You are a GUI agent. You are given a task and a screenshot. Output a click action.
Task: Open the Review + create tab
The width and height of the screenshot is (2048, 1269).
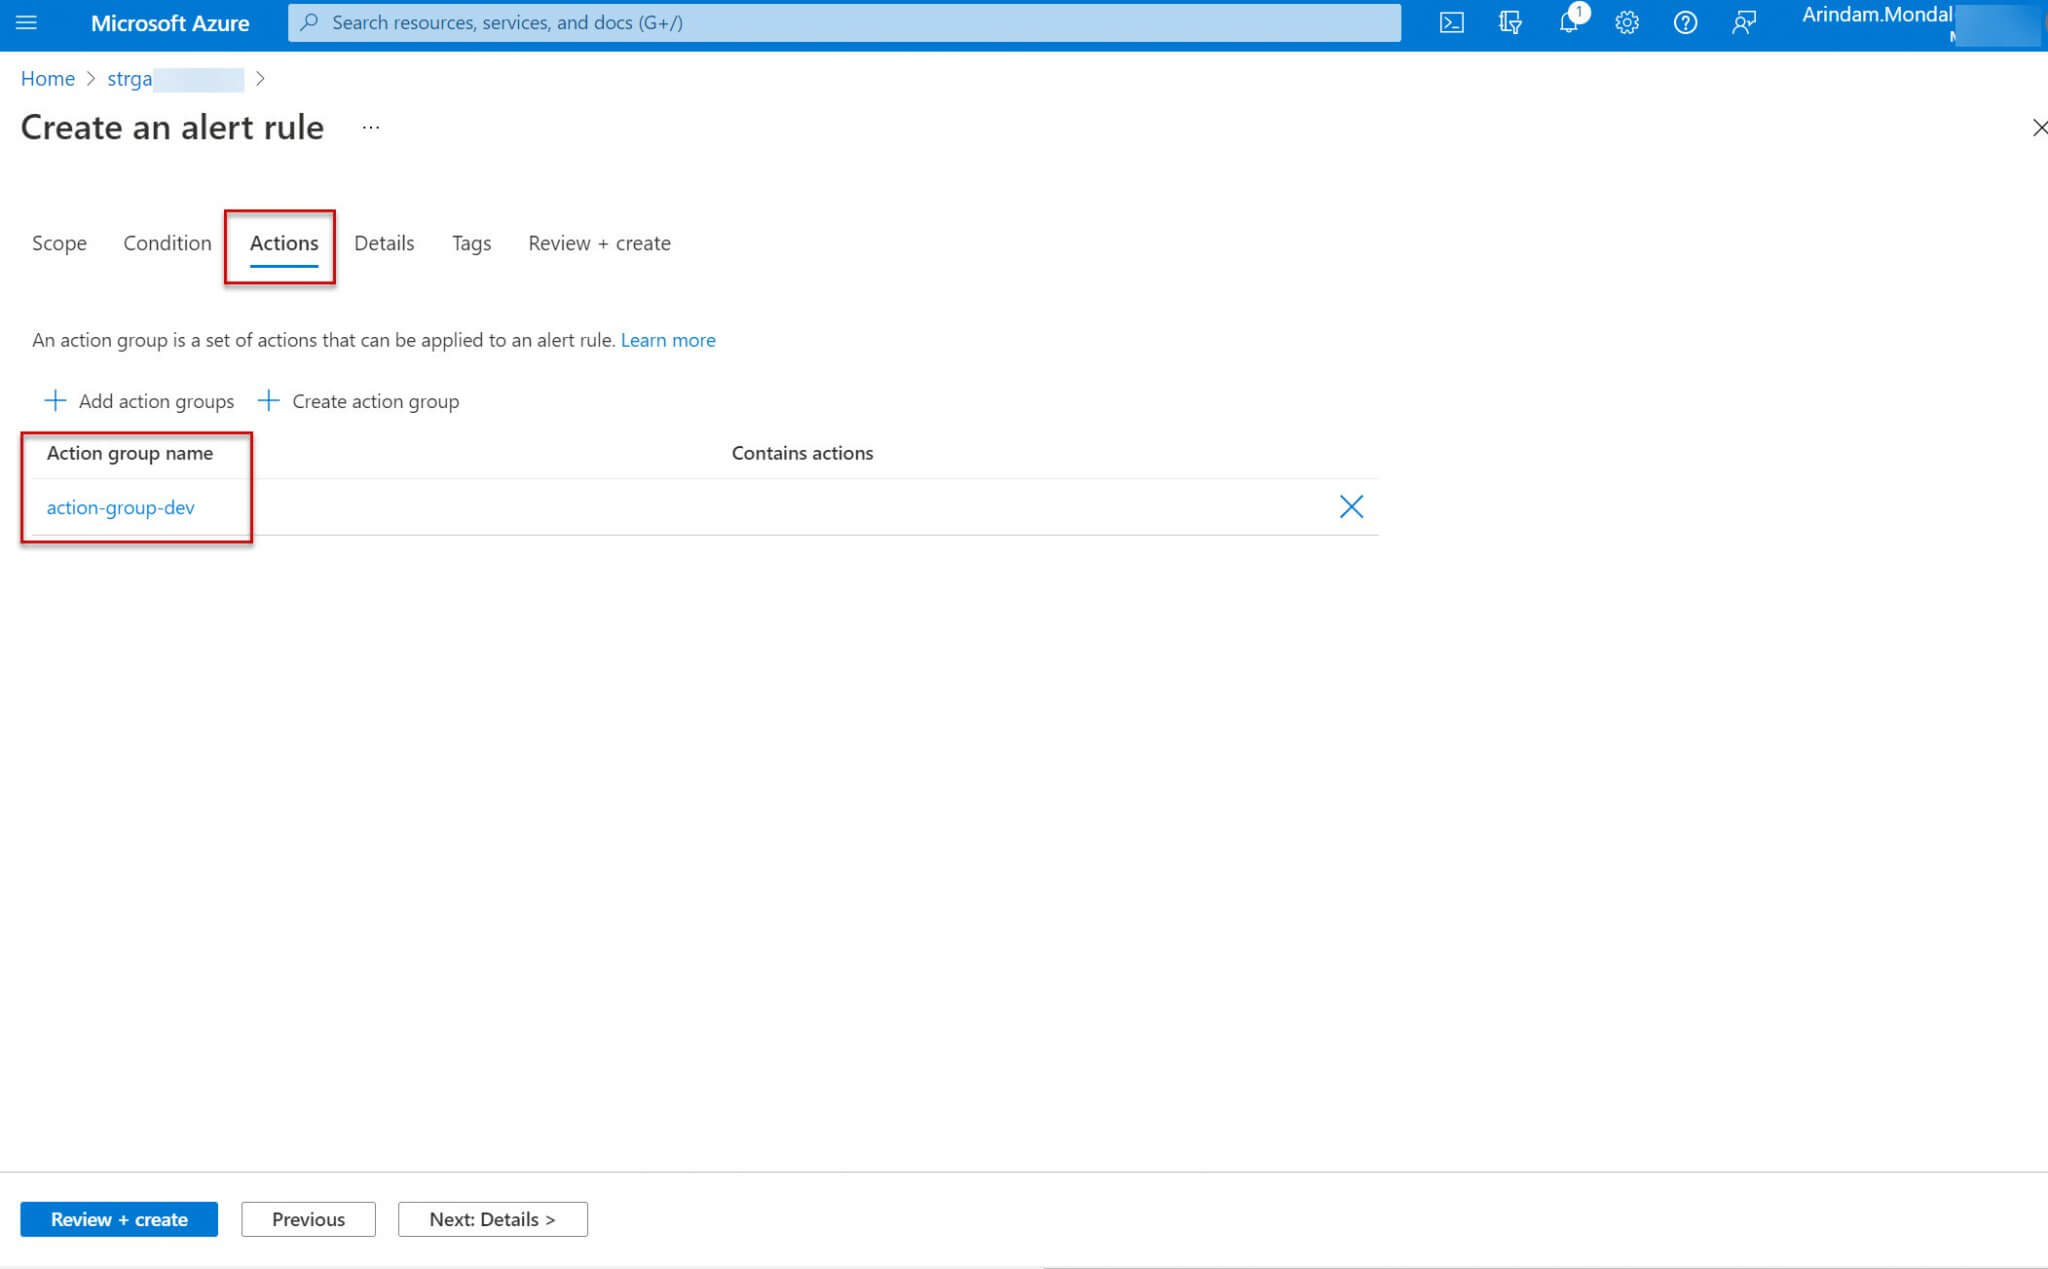click(x=599, y=243)
